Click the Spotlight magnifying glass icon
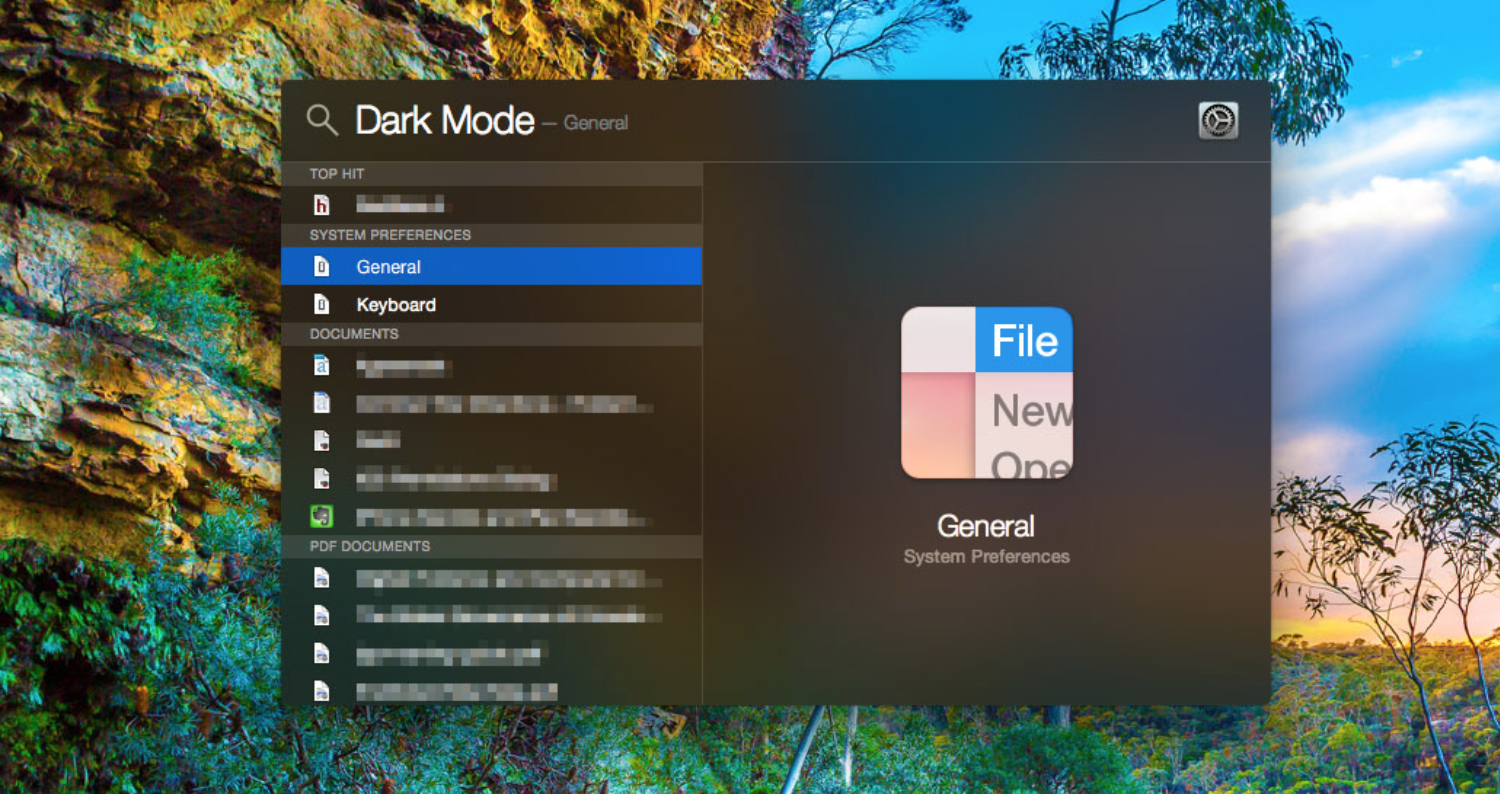 (x=322, y=121)
